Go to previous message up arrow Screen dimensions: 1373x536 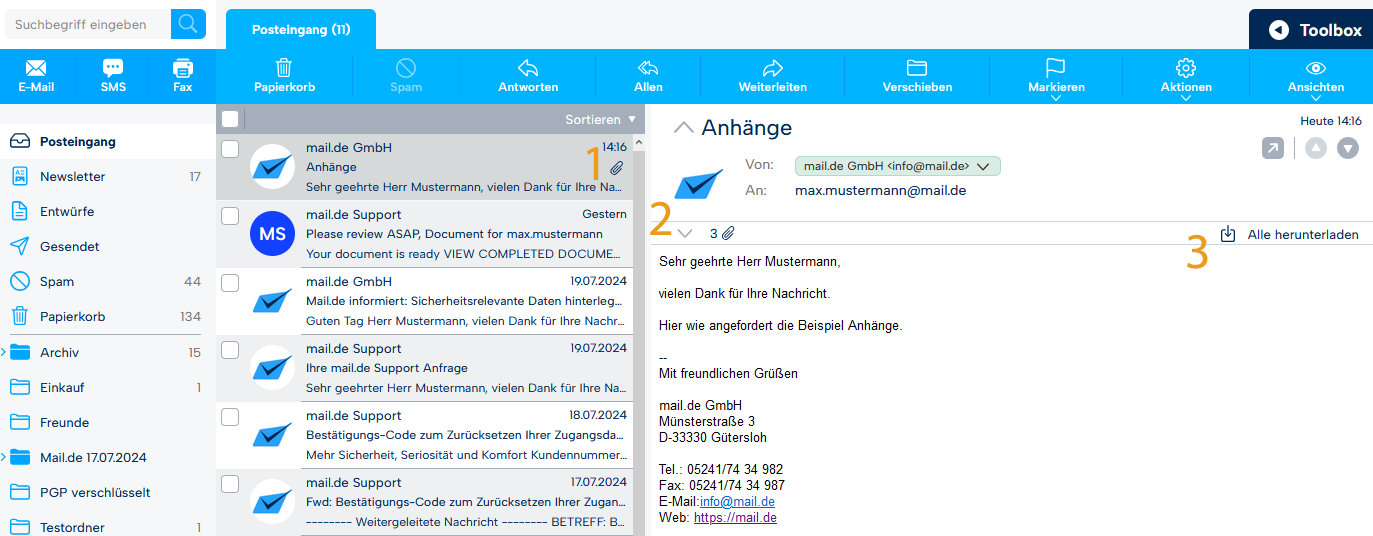click(1316, 148)
